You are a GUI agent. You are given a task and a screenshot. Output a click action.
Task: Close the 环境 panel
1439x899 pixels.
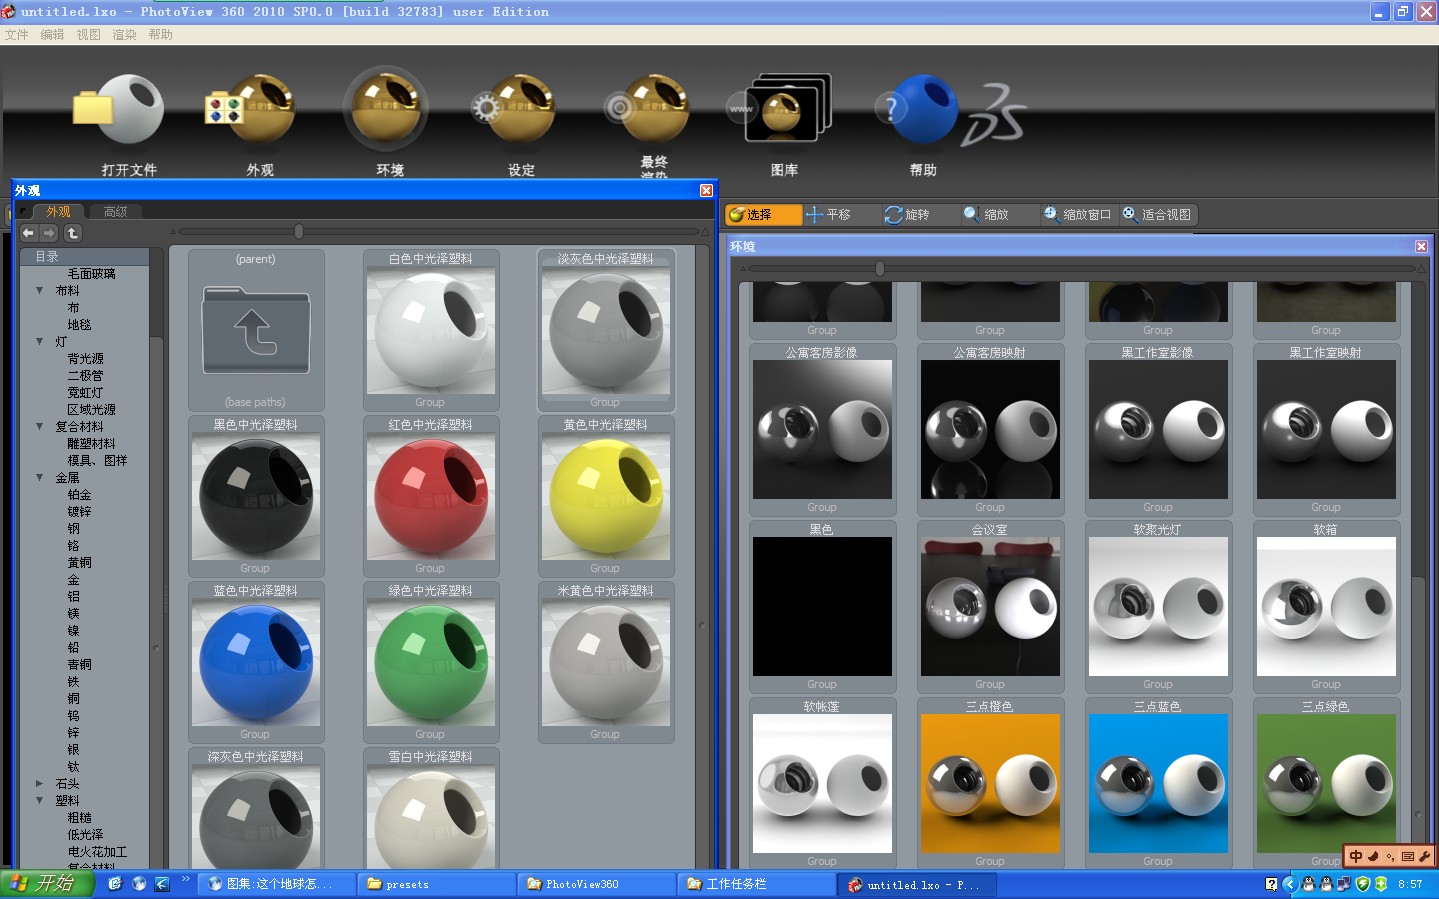(1421, 246)
